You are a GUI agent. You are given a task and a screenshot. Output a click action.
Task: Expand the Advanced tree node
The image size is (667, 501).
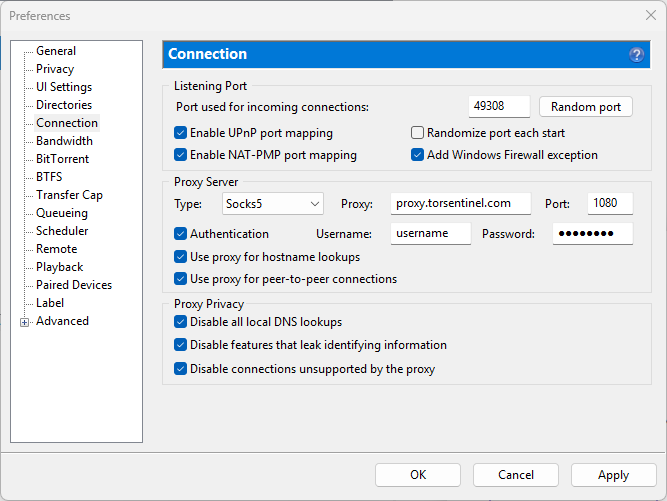[24, 322]
